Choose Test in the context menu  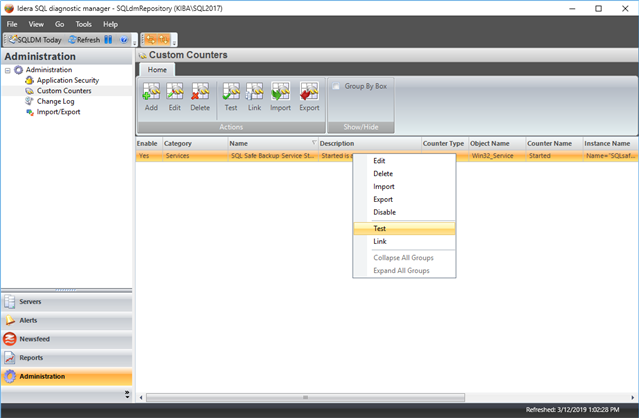(x=404, y=229)
